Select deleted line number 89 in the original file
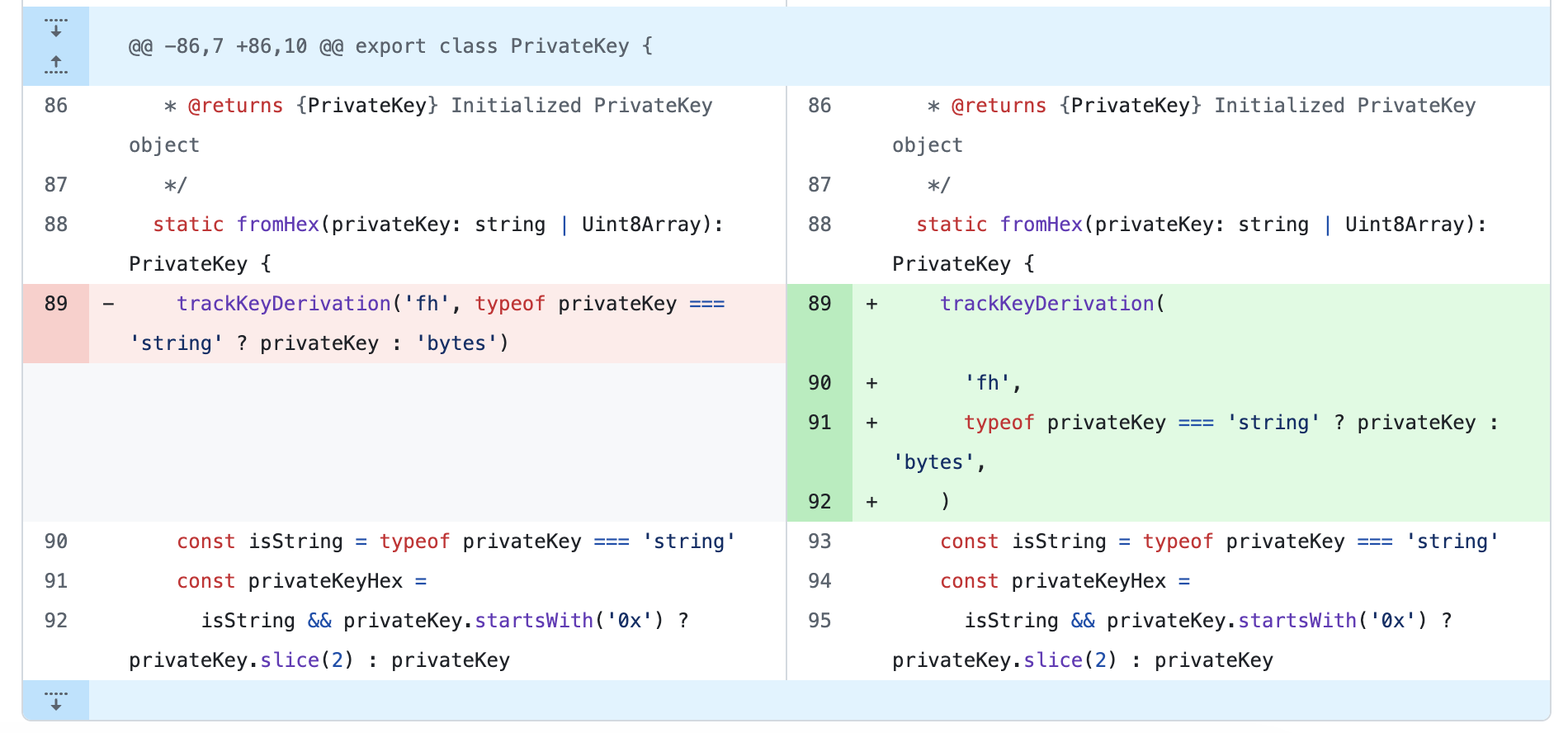This screenshot has height=733, width=1568. click(55, 303)
